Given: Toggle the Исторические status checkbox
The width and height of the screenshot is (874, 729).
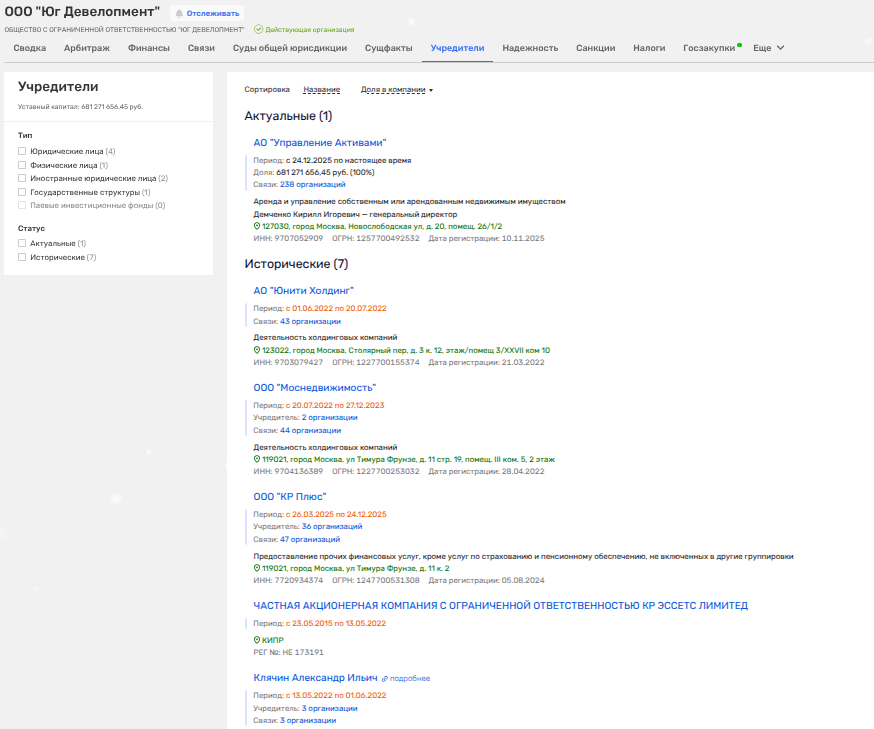Looking at the screenshot, I should tap(22, 257).
